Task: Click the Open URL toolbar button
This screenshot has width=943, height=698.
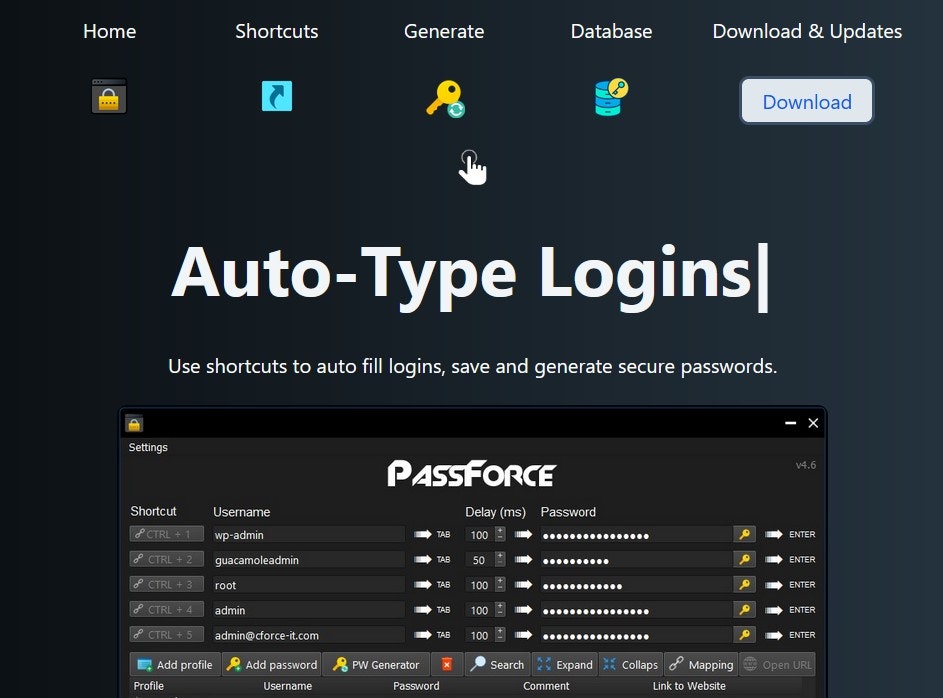Action: (x=777, y=664)
